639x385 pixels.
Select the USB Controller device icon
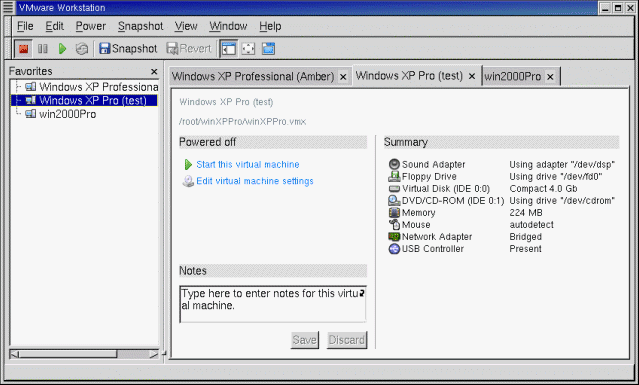[394, 249]
